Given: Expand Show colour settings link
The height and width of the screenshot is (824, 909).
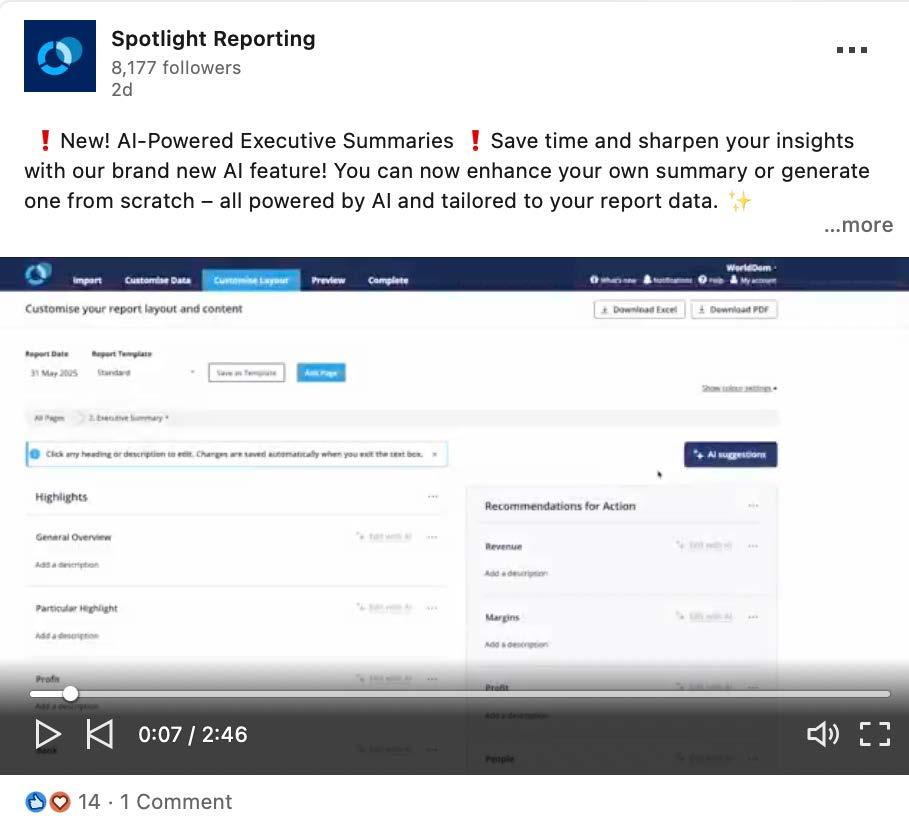Looking at the screenshot, I should 739,388.
